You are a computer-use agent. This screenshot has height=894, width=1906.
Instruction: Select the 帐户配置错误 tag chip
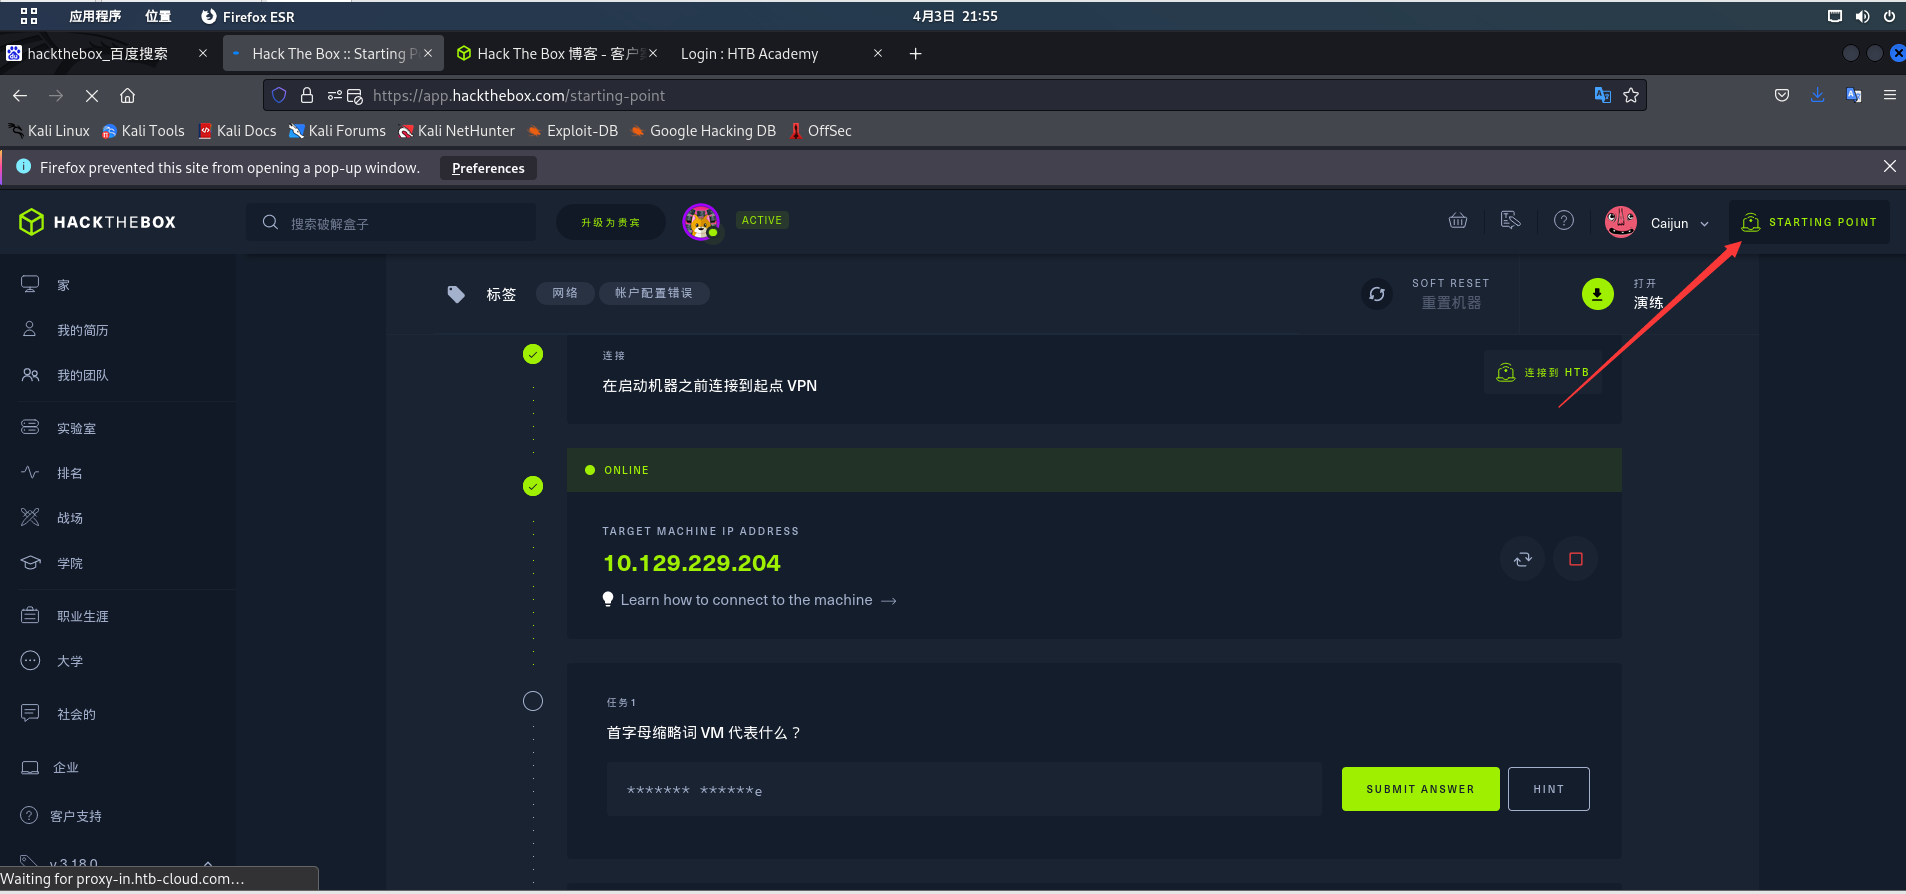654,293
